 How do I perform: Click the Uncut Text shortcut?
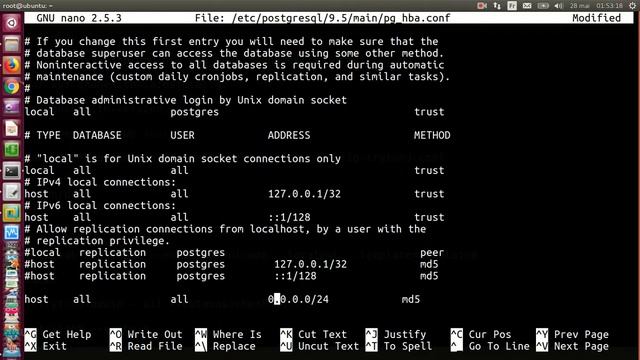tap(320, 346)
